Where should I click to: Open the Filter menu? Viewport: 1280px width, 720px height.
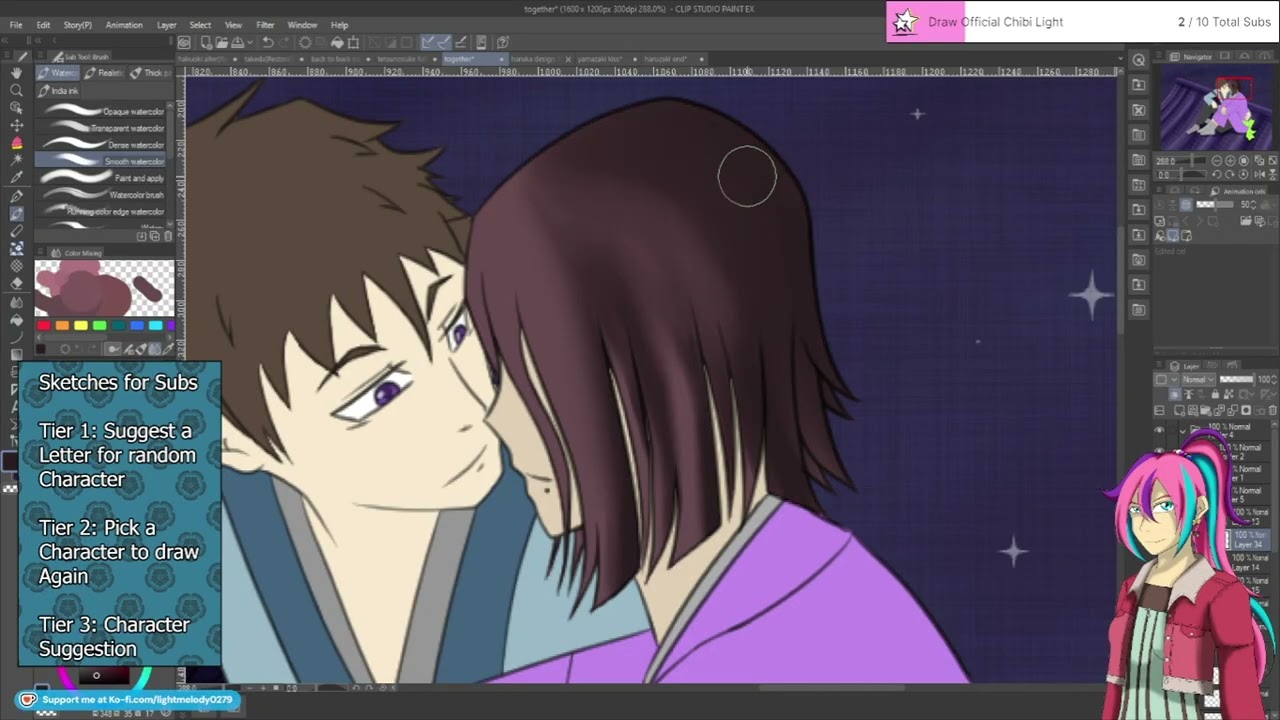click(x=265, y=25)
